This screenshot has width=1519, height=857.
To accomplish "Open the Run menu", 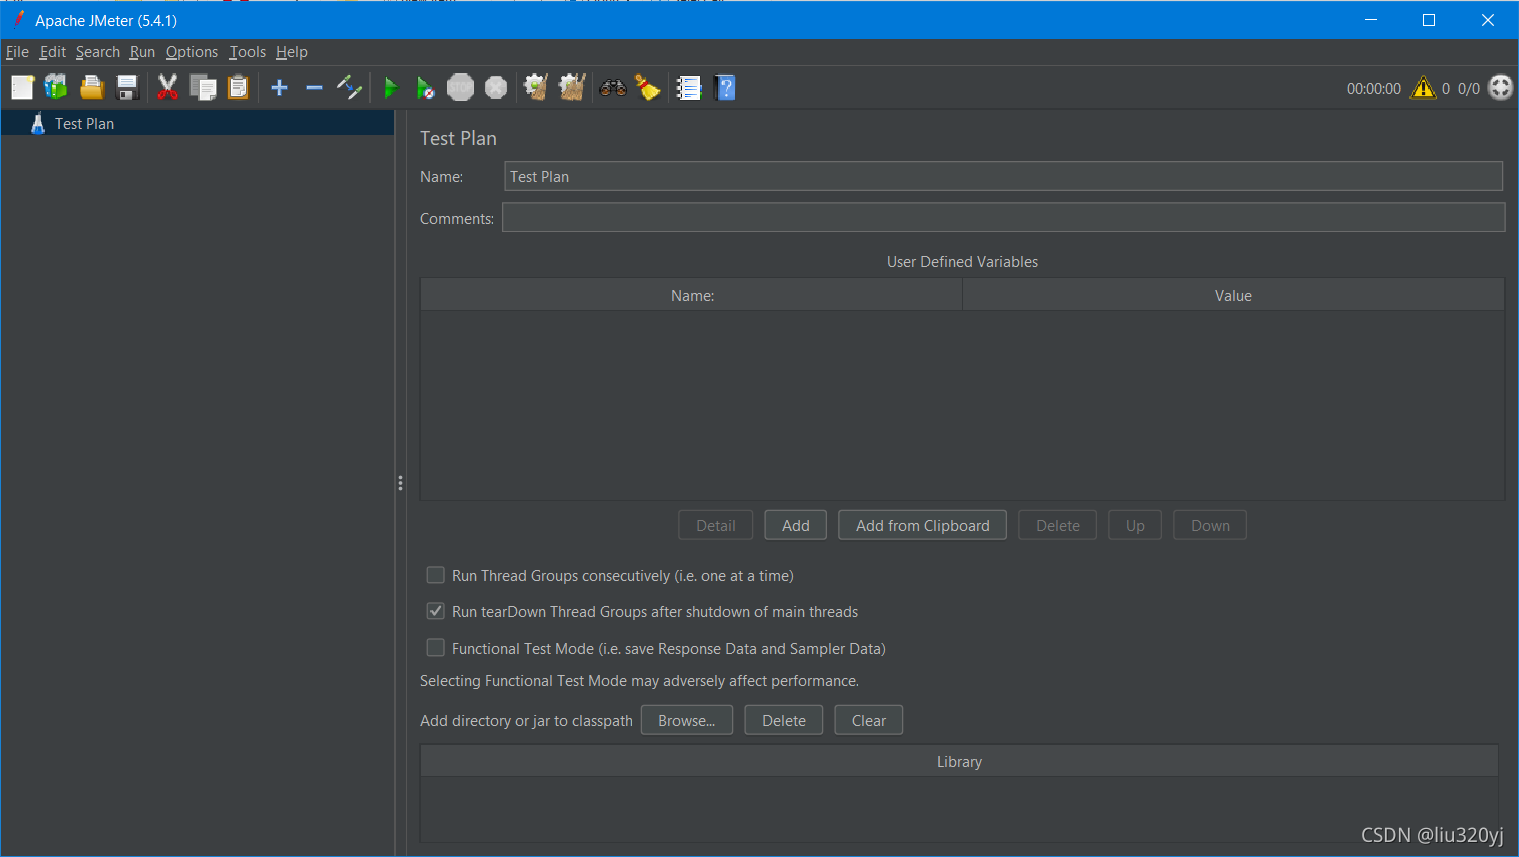I will click(x=142, y=52).
